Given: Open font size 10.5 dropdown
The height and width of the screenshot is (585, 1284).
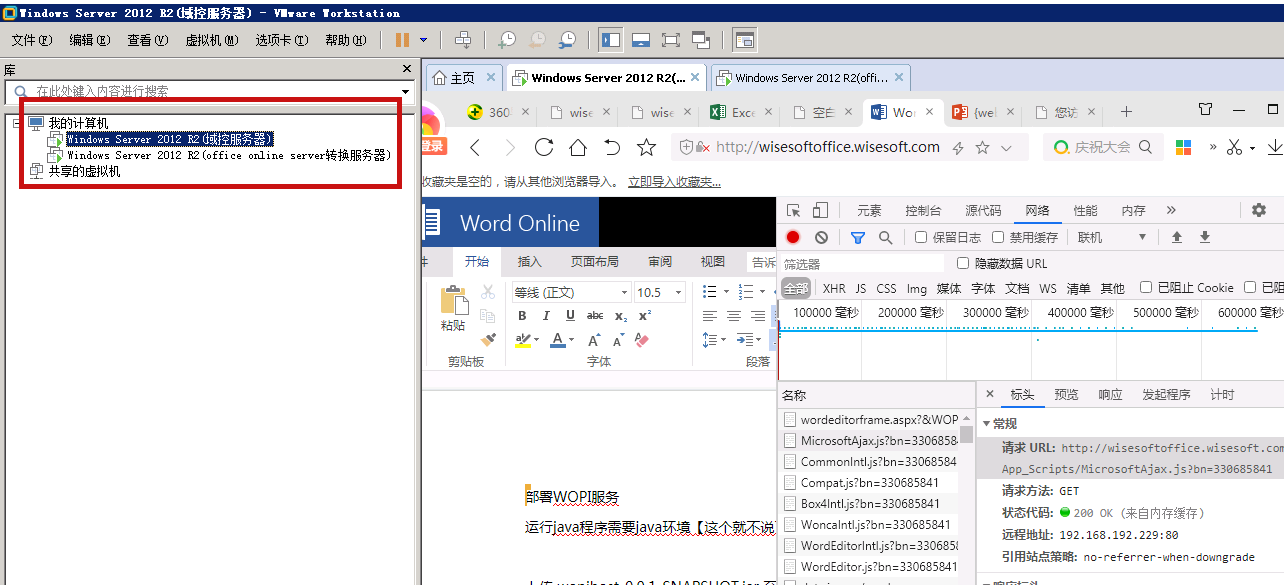Looking at the screenshot, I should (679, 293).
